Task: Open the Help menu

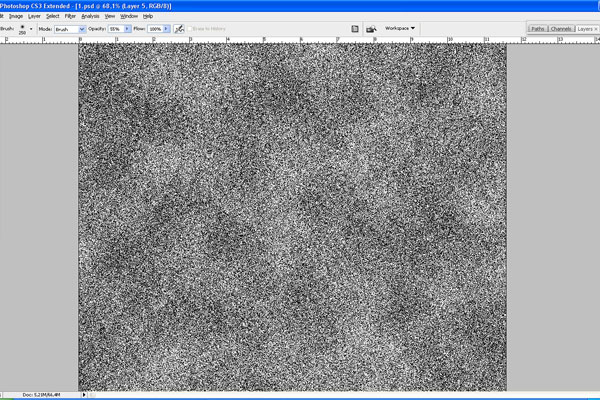Action: point(148,16)
